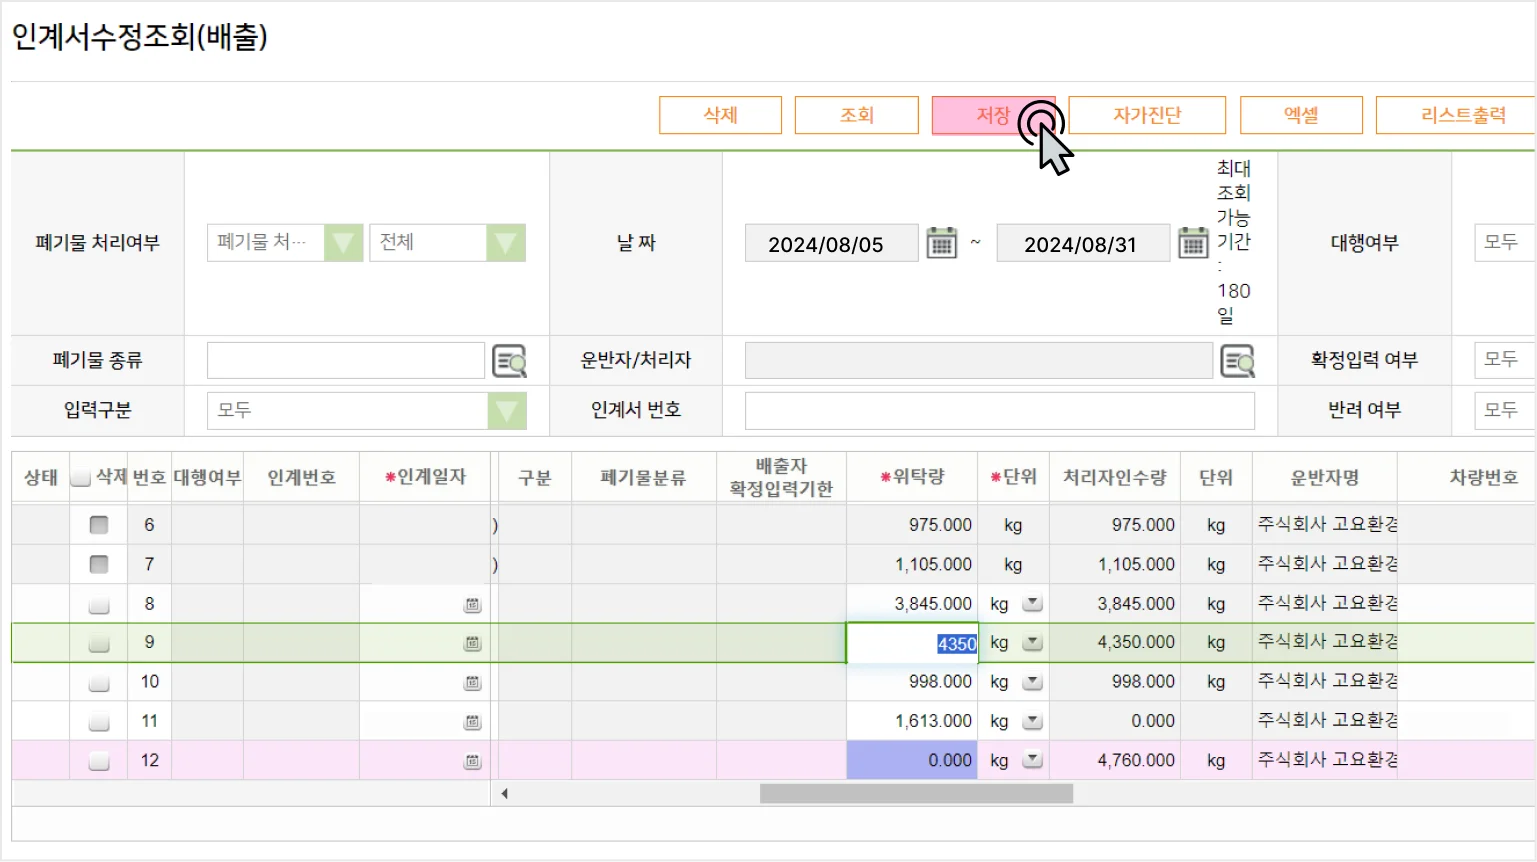1537x862 pixels.
Task: Open the calendar icon in row 12's 인계일자 cell
Action: 472,760
